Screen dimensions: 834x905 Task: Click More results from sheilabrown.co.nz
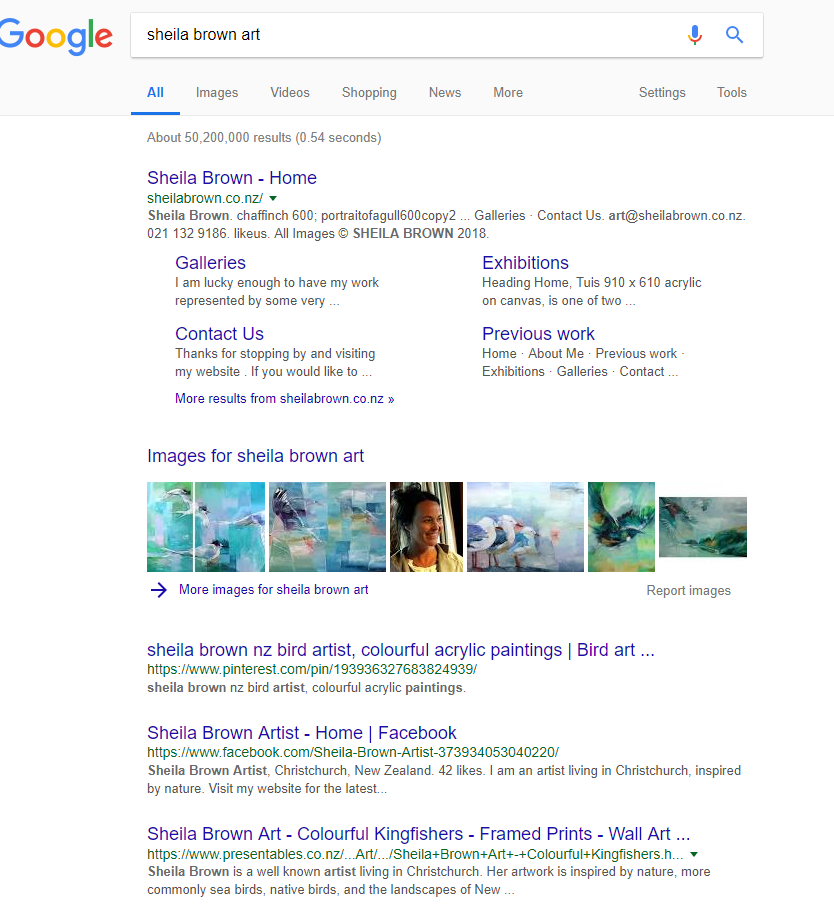[x=285, y=398]
